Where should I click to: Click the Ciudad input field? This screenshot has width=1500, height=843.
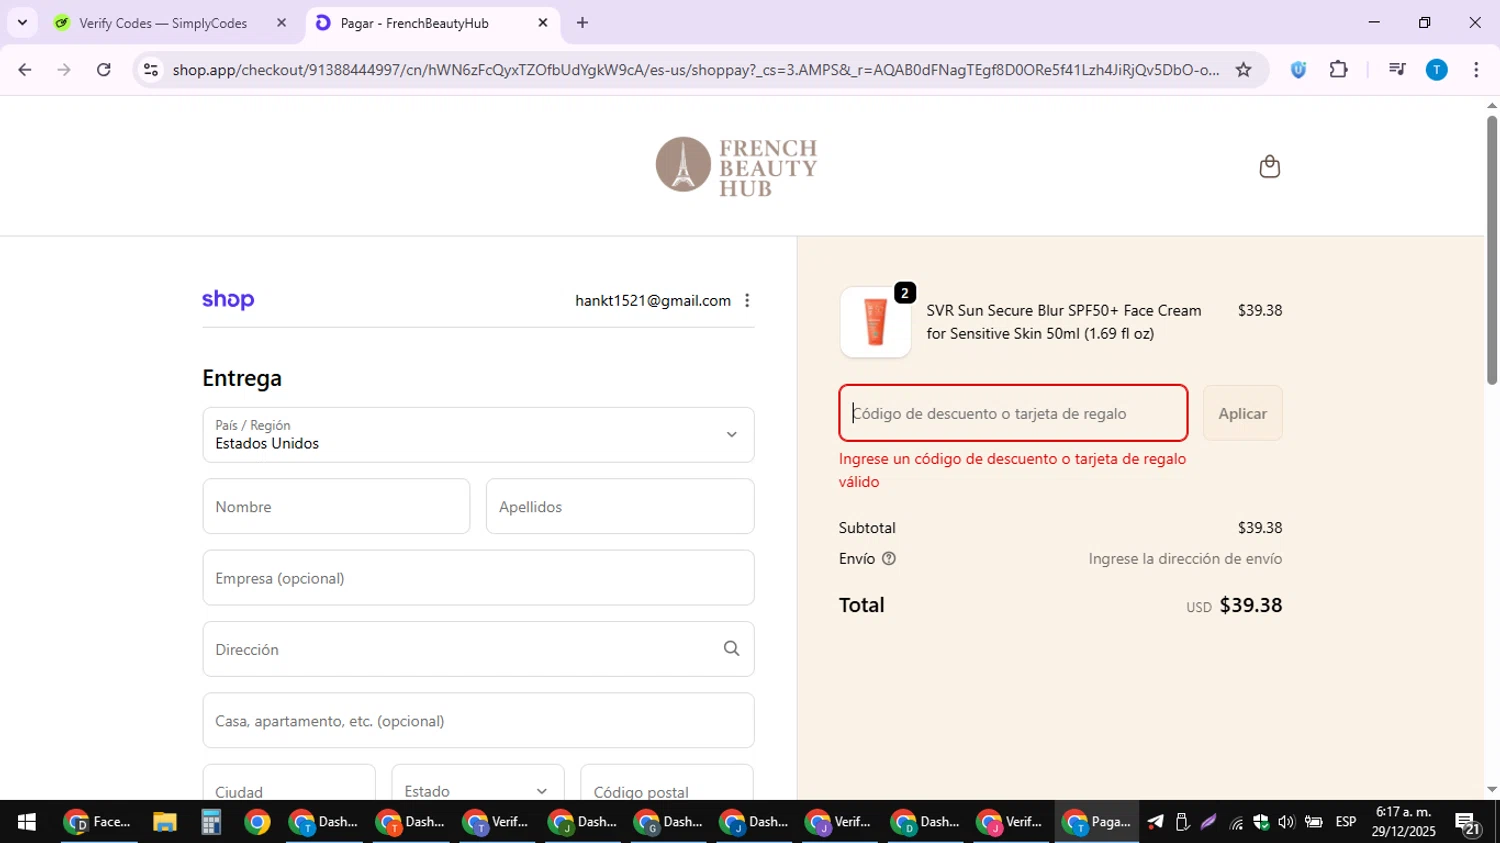click(289, 783)
